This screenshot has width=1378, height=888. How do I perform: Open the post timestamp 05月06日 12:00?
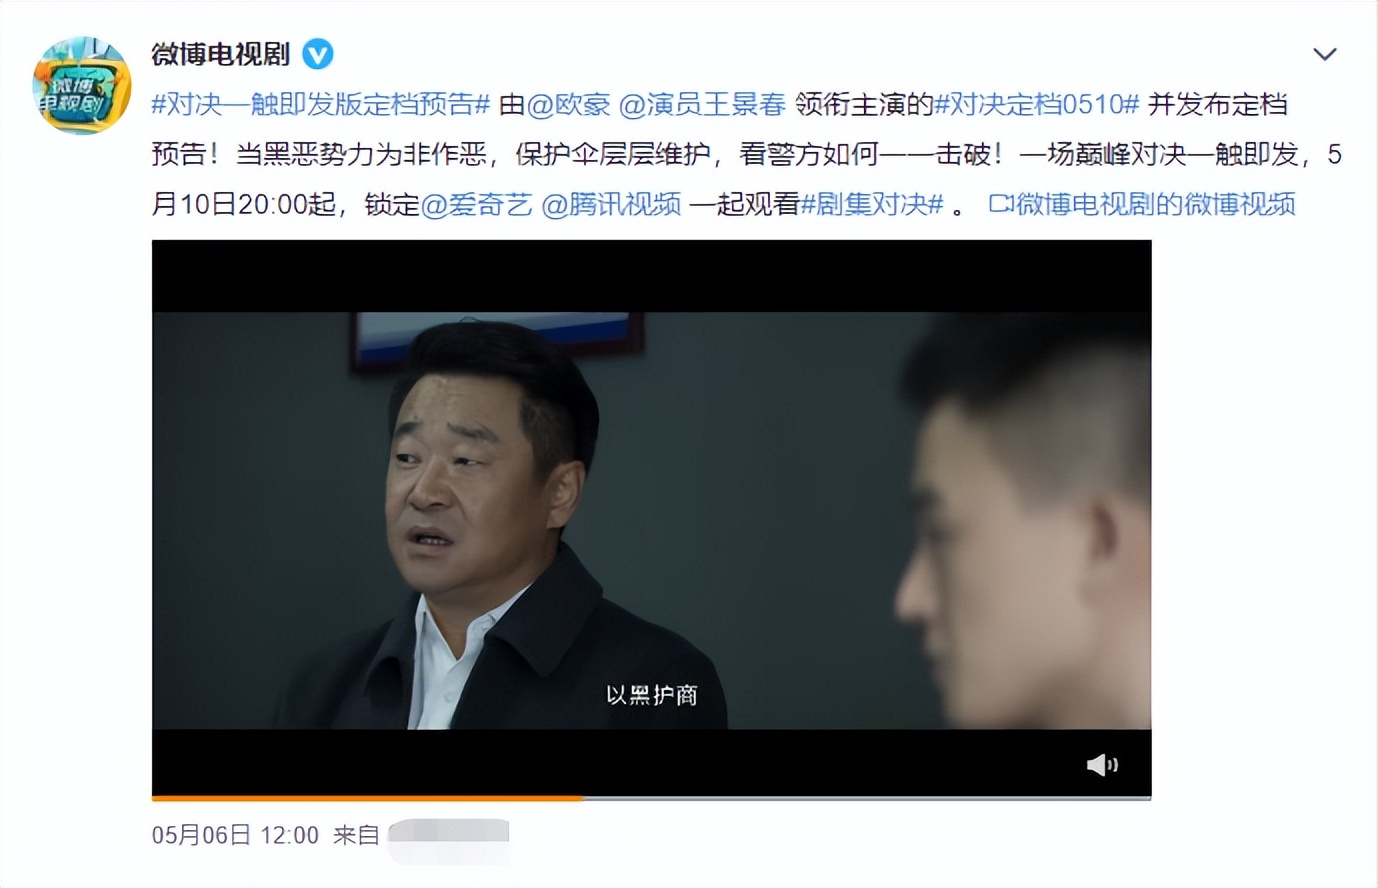(235, 835)
